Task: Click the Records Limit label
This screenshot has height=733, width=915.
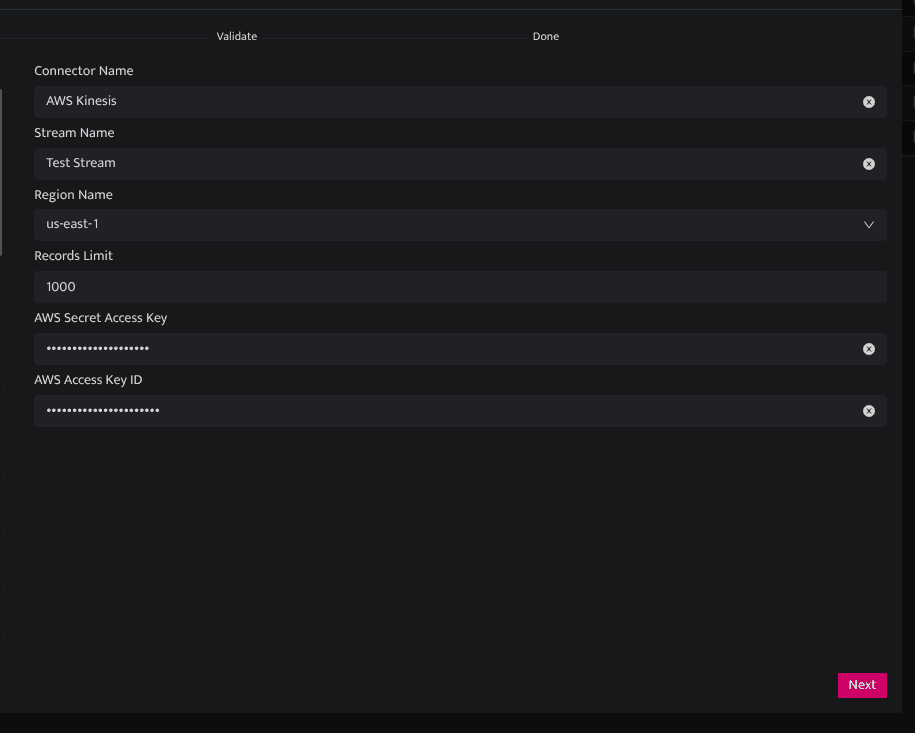Action: coord(73,256)
